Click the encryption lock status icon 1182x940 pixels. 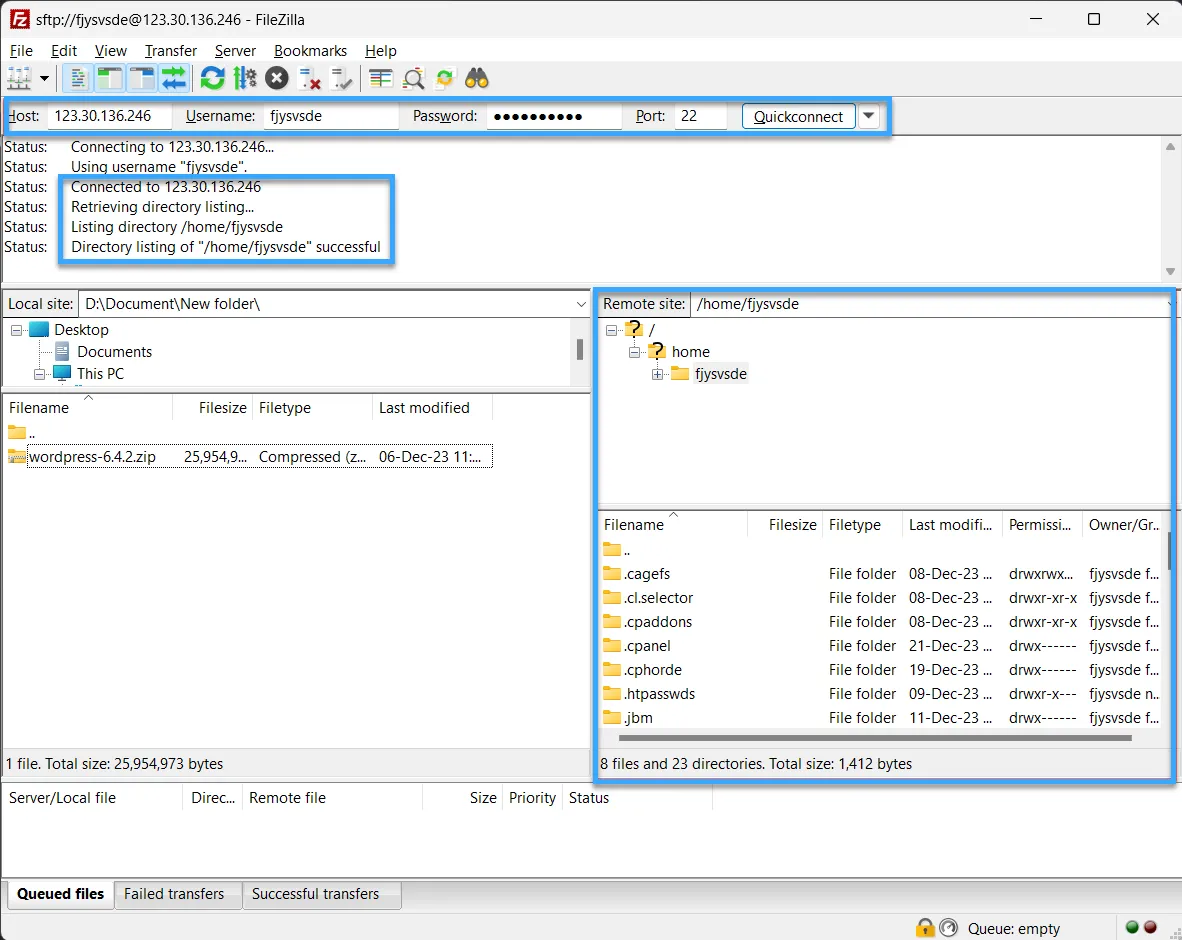point(924,928)
